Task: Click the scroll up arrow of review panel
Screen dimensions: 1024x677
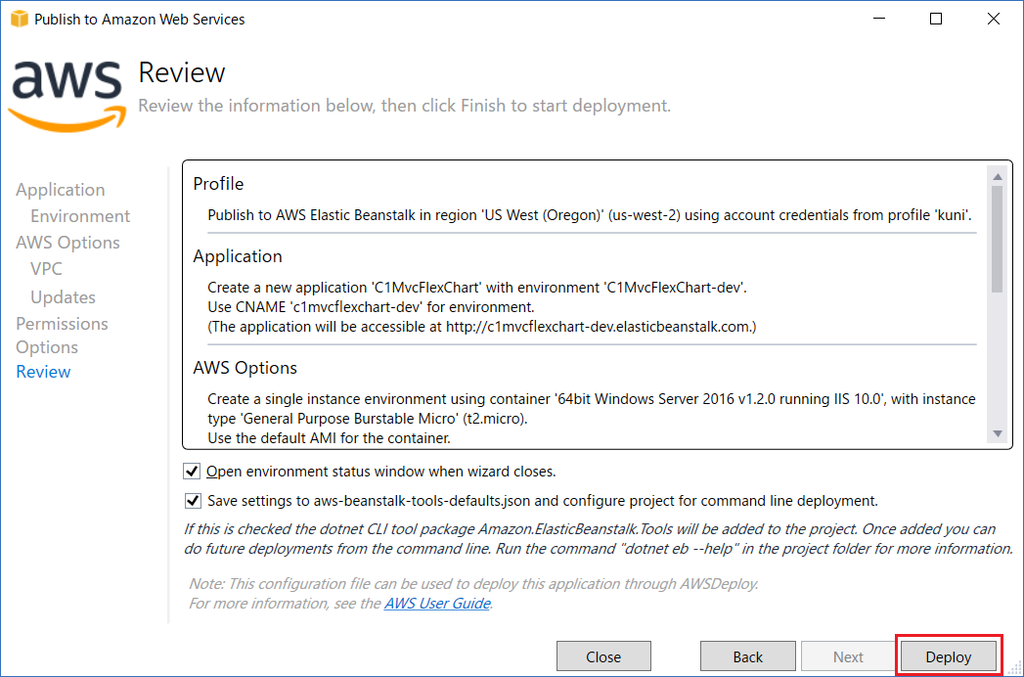Action: pos(997,177)
